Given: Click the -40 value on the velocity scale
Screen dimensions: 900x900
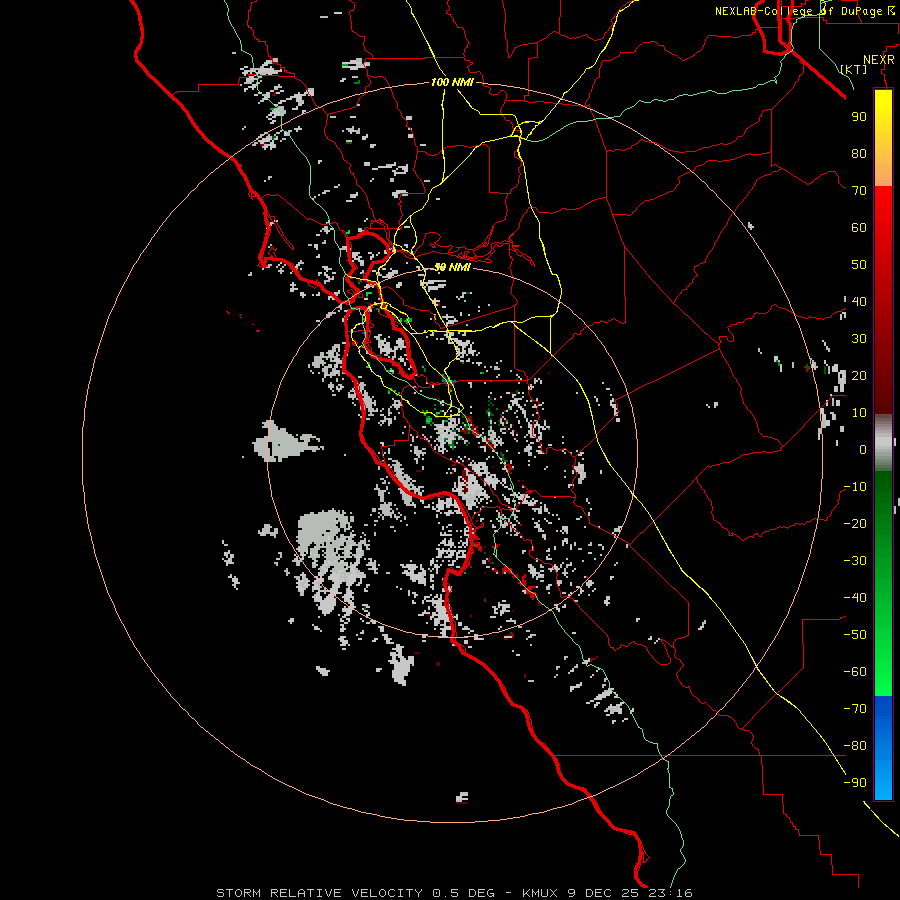Looking at the screenshot, I should coord(855,598).
